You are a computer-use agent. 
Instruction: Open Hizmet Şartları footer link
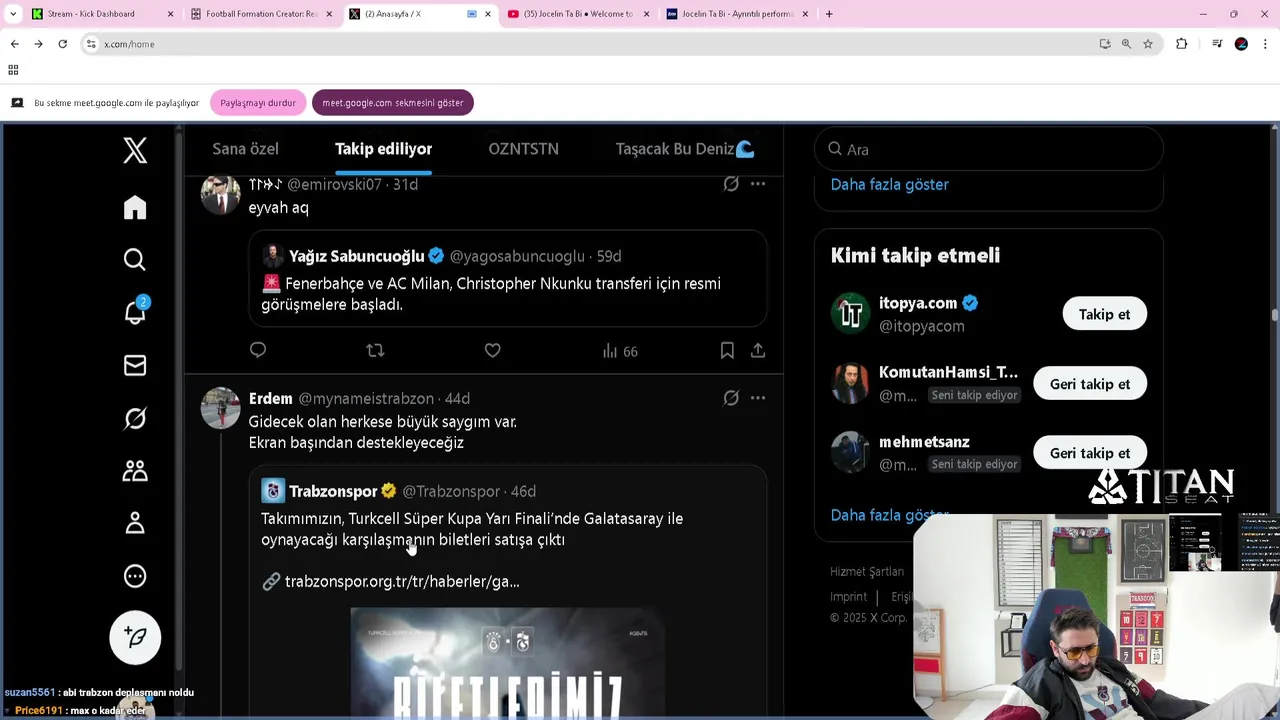click(867, 572)
